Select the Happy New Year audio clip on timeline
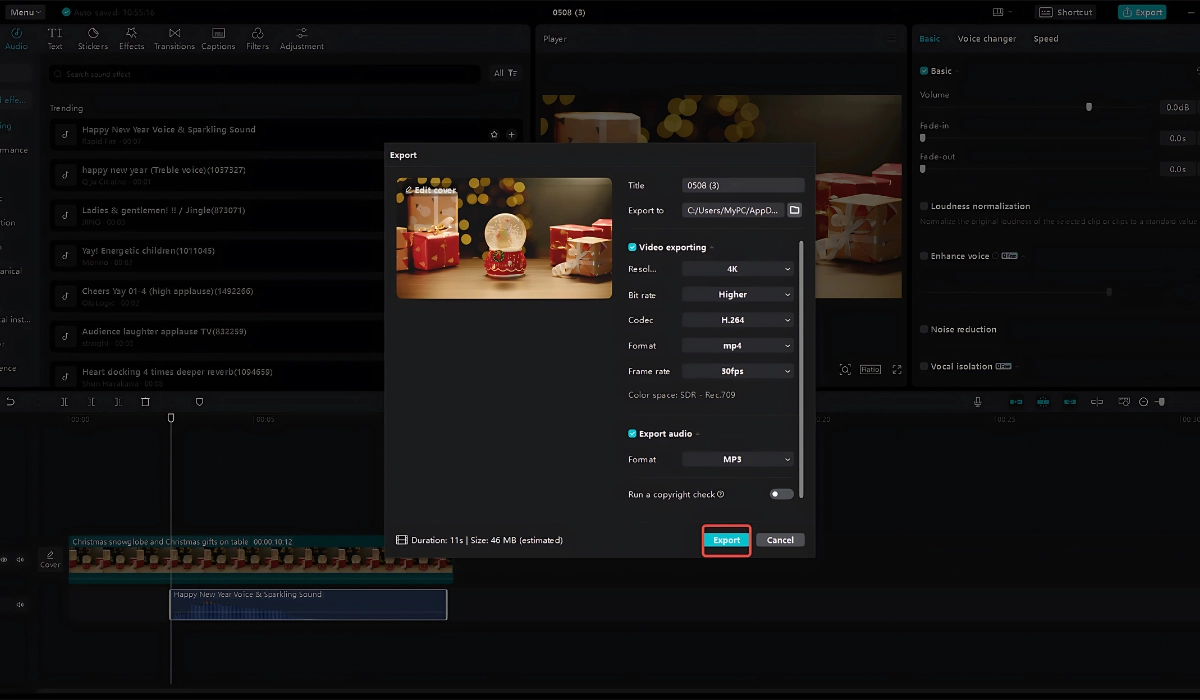1200x700 pixels. coord(308,604)
